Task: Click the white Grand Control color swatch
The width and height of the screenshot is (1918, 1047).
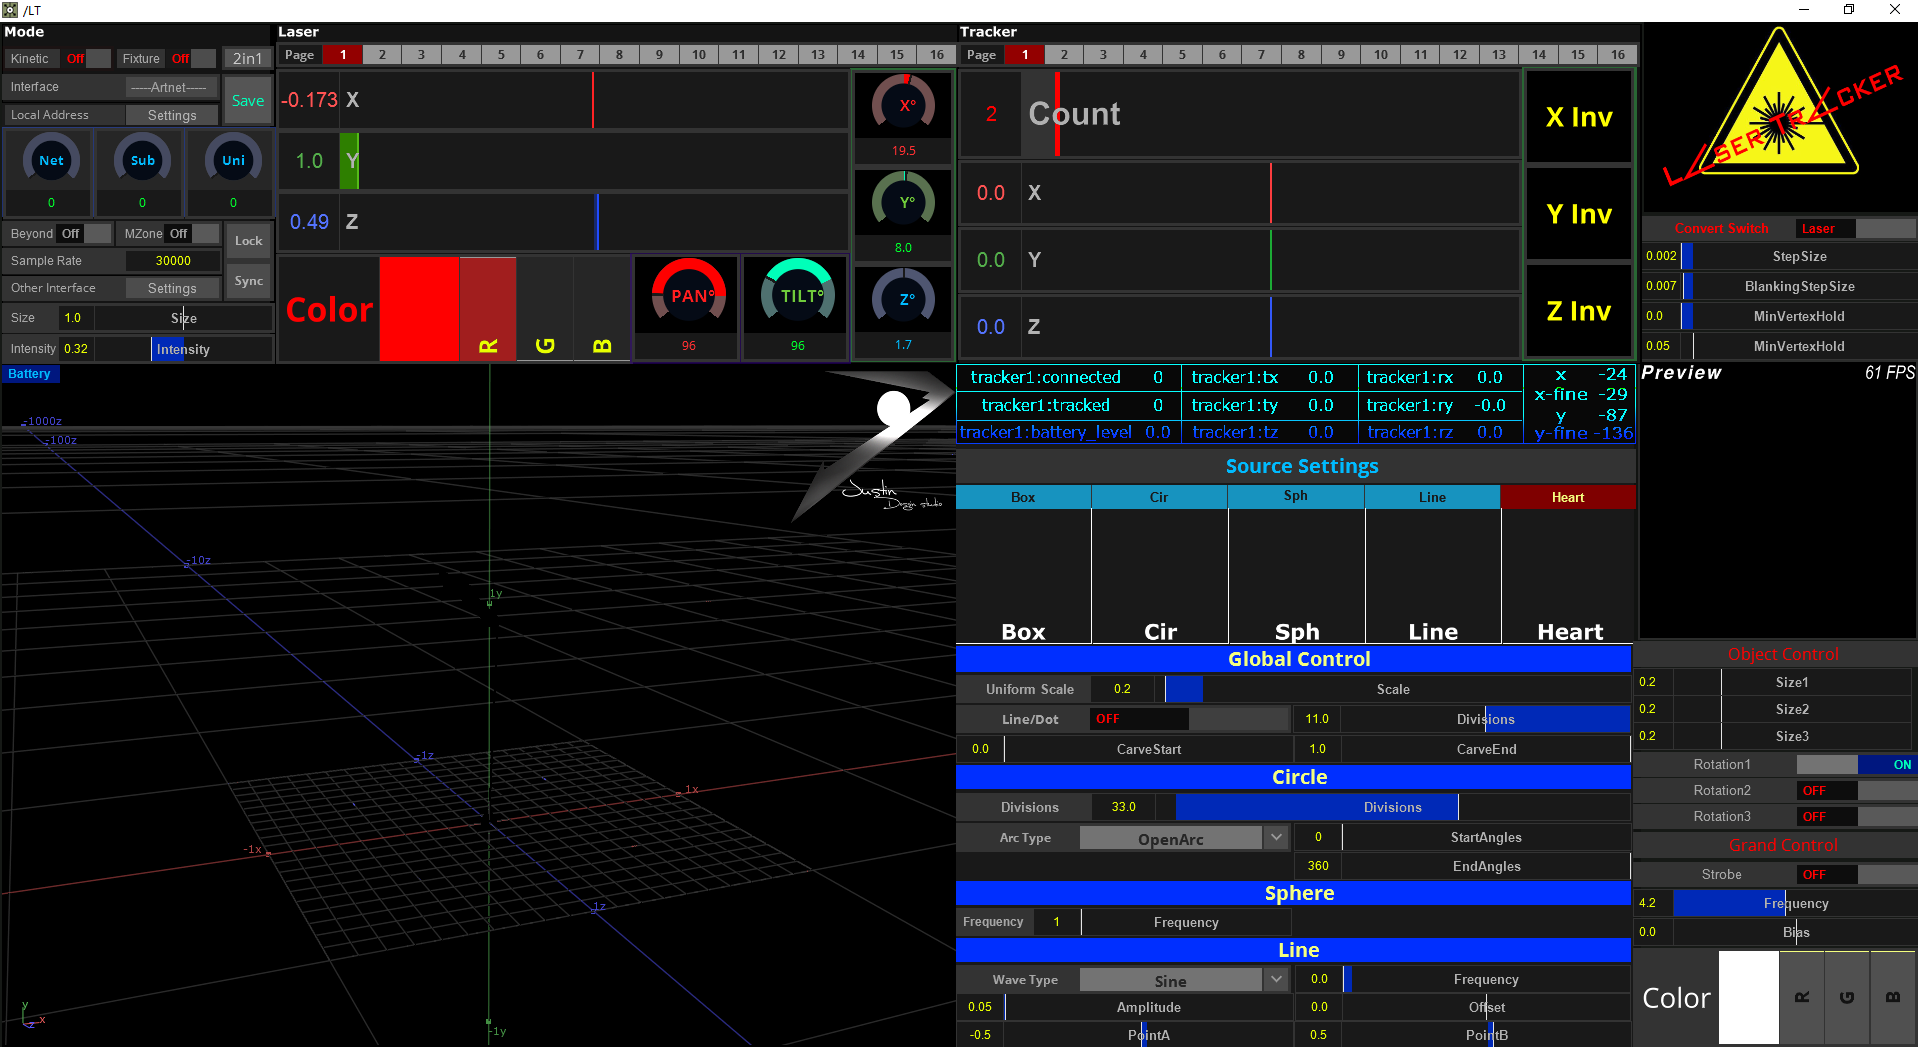Action: pyautogui.click(x=1748, y=997)
